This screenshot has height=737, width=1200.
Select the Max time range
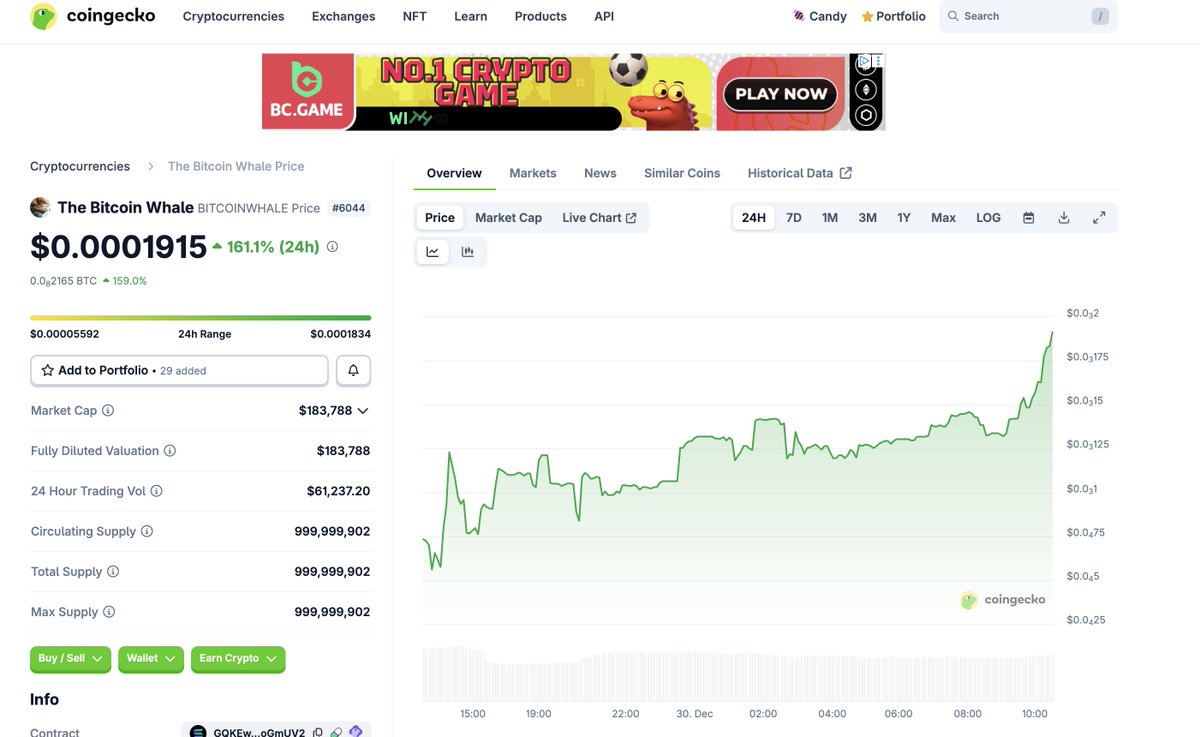click(944, 218)
